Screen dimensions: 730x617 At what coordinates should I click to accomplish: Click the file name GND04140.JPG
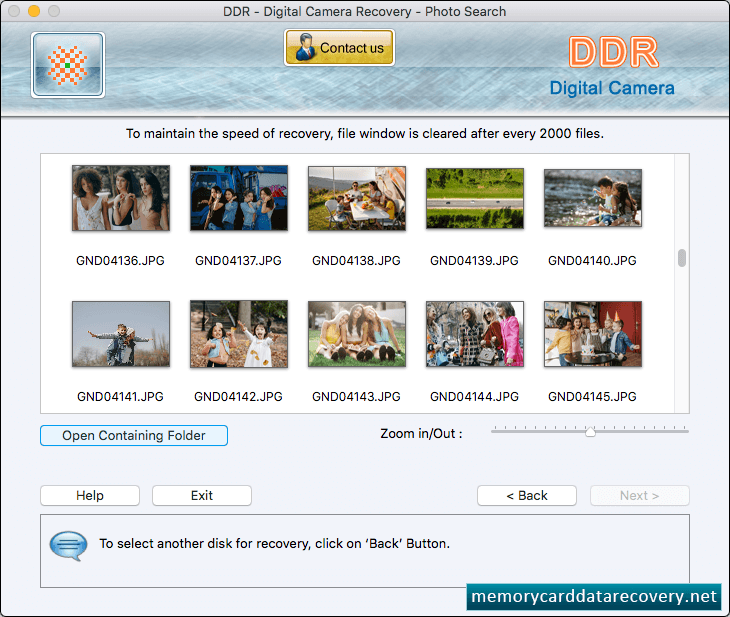click(592, 261)
